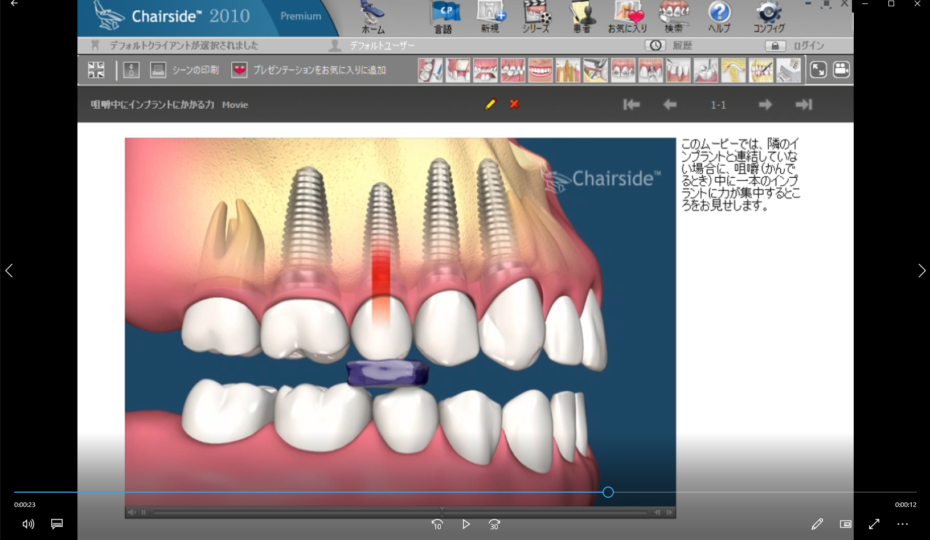Viewport: 930px width, 540px height.
Task: Delete with the red X icon
Action: click(x=514, y=104)
